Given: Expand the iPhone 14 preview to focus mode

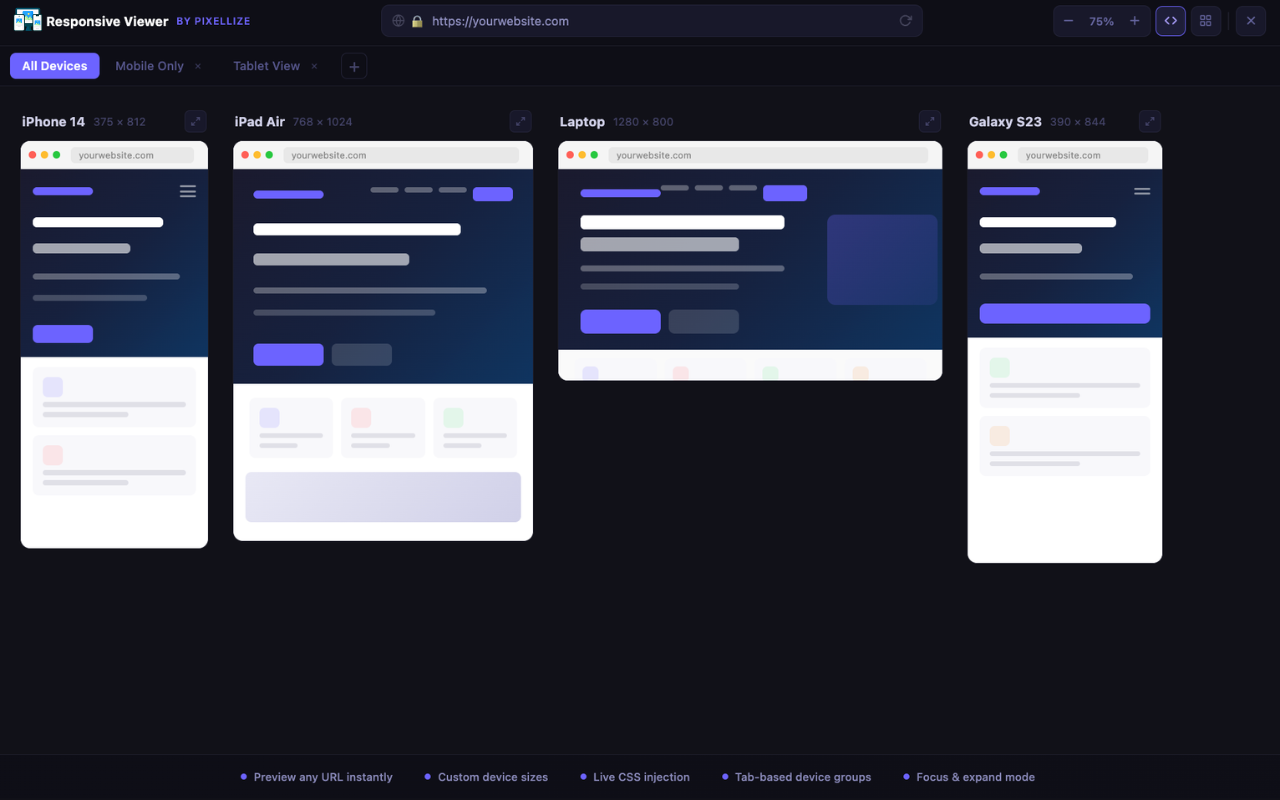Looking at the screenshot, I should (195, 121).
